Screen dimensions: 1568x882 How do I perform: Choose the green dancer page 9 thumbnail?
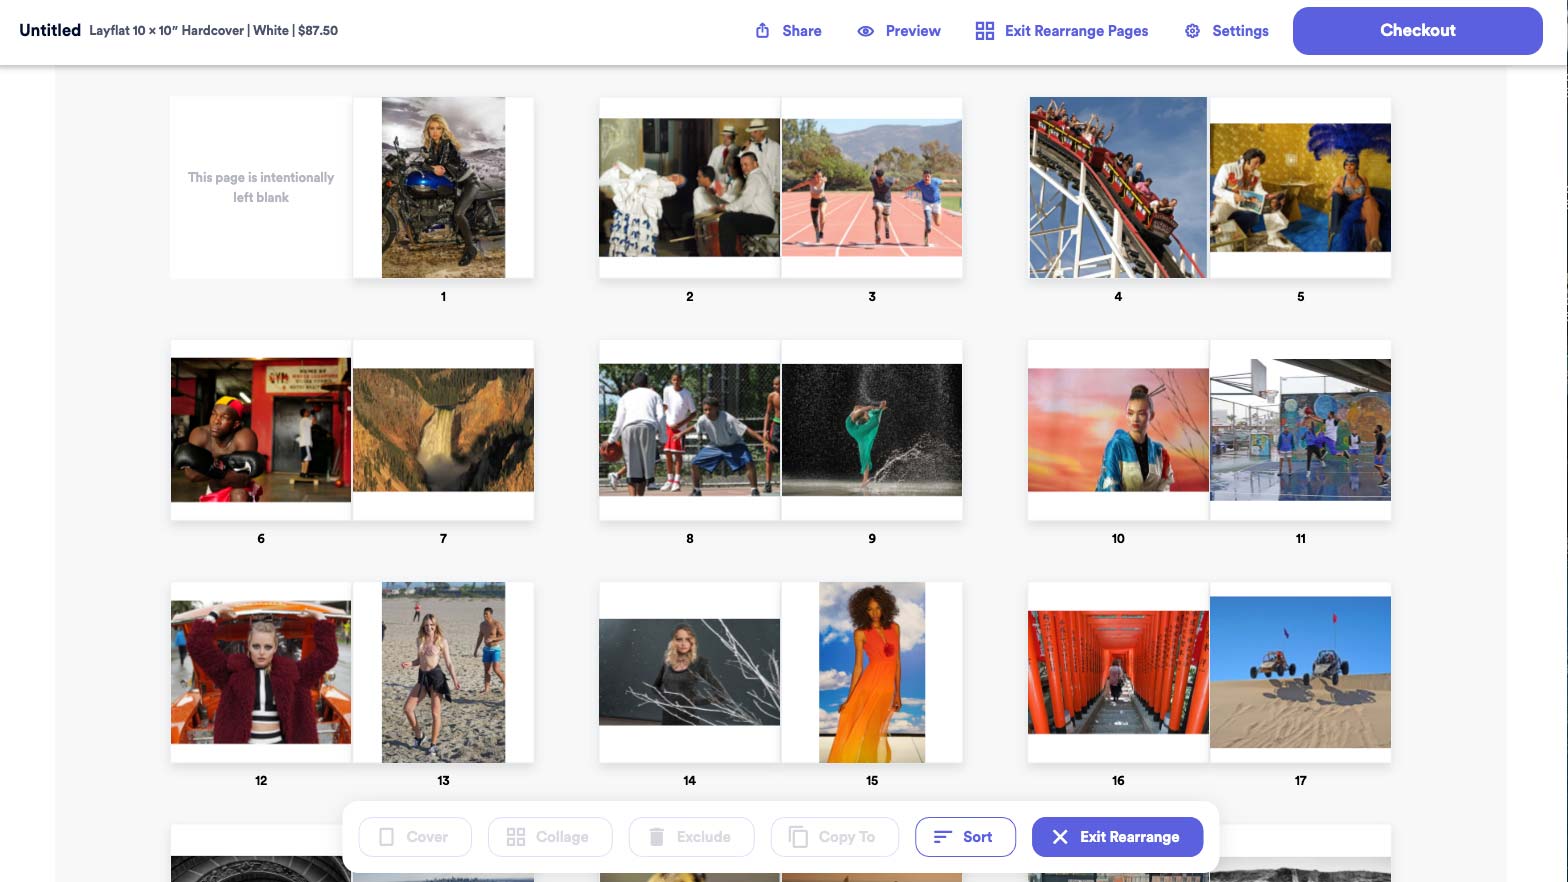pos(871,430)
